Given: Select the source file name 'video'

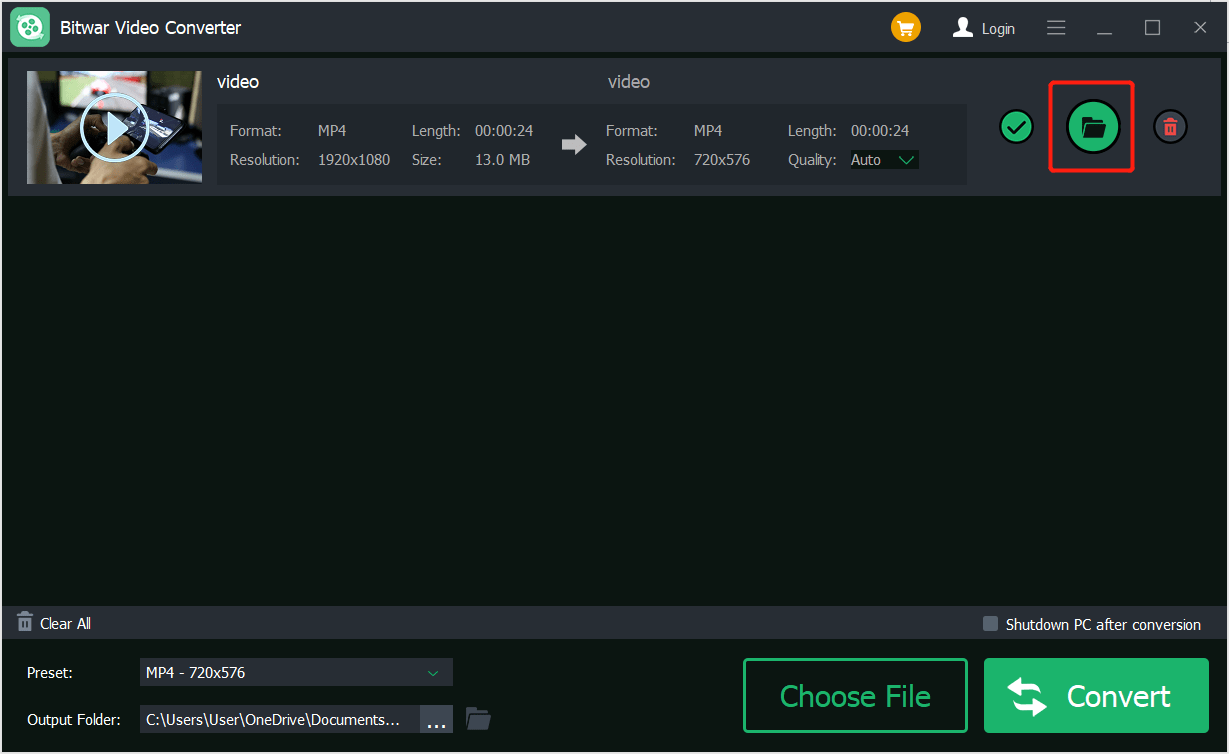Looking at the screenshot, I should click(238, 82).
